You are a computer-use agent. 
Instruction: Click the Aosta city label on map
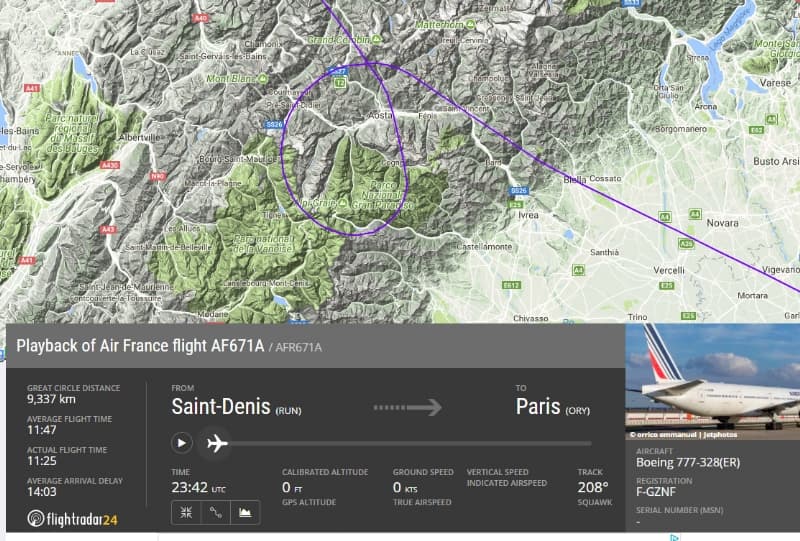[380, 116]
